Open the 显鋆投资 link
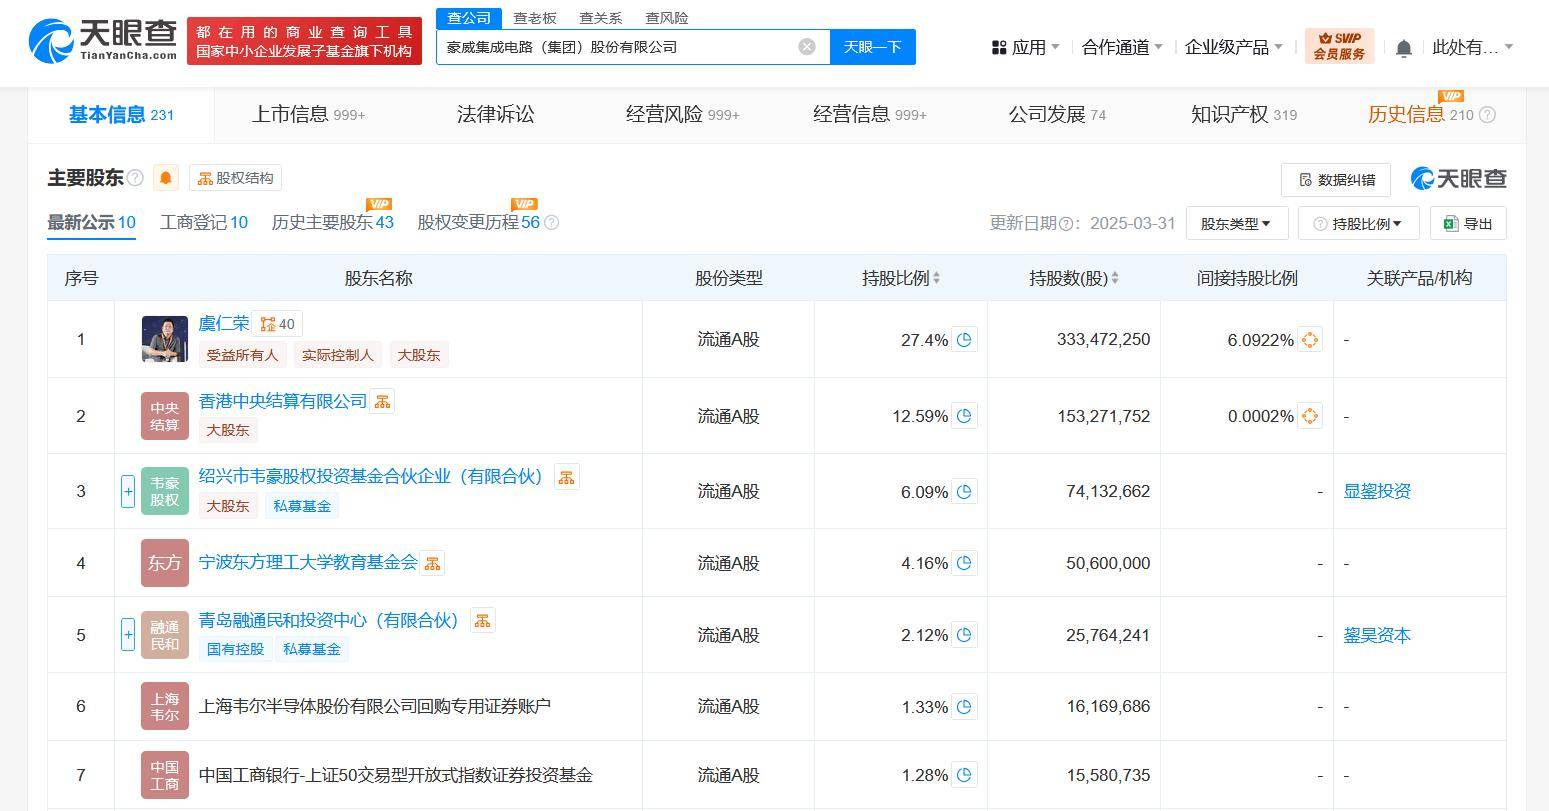Viewport: 1549px width, 811px height. click(1377, 491)
